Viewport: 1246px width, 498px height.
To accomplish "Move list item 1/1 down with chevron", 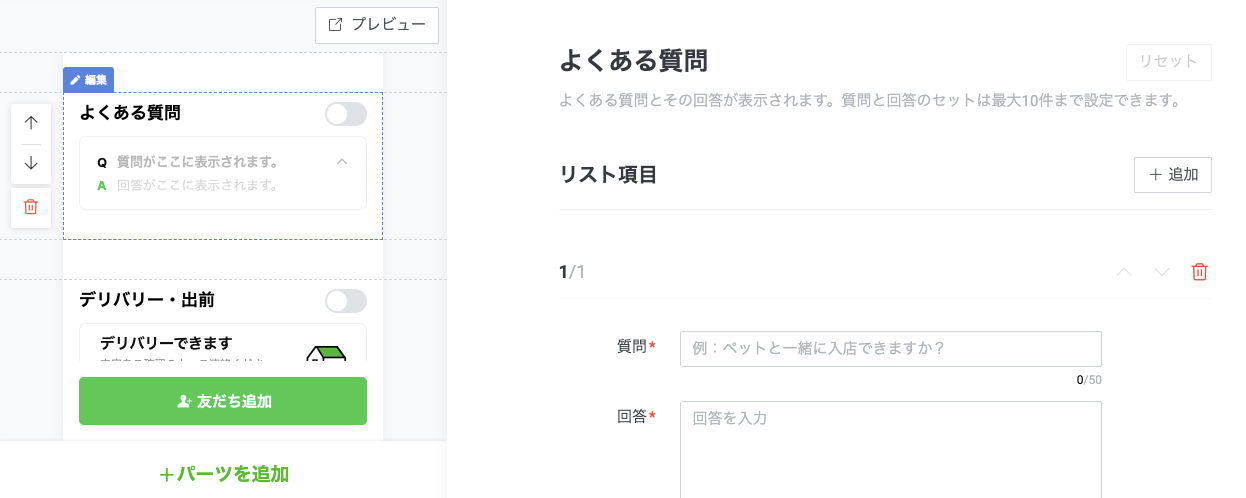I will click(1162, 272).
